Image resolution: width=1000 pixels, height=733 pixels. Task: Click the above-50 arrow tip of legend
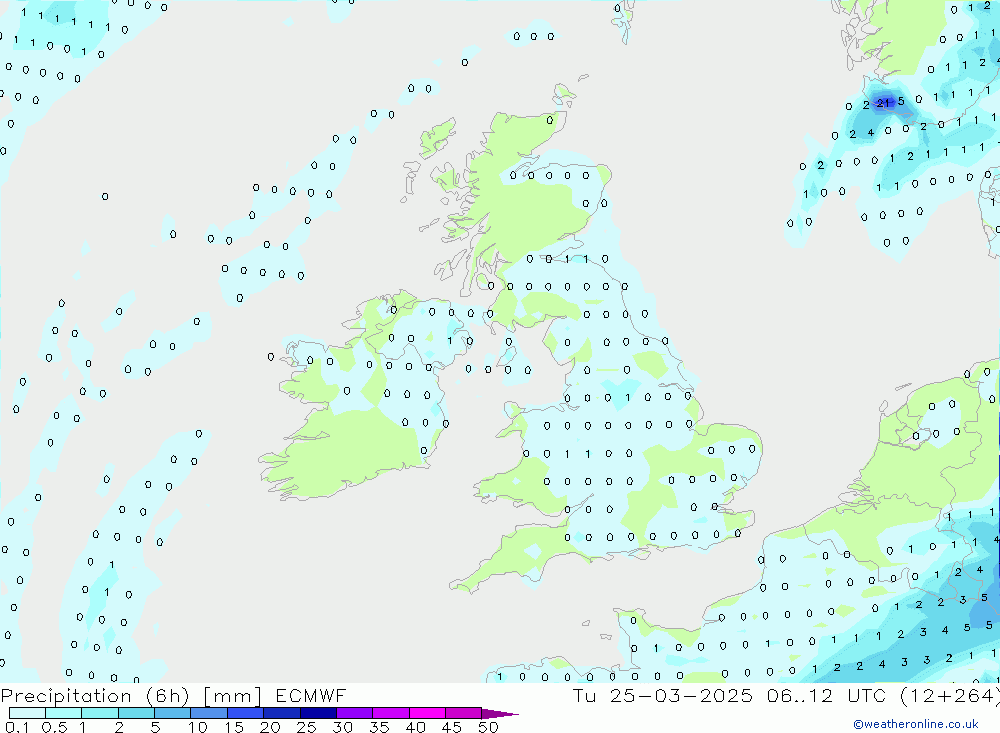pyautogui.click(x=500, y=714)
